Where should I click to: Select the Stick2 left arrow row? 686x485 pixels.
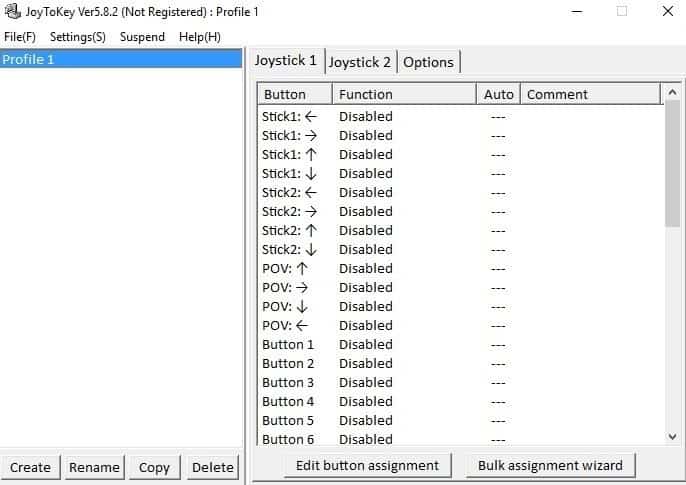click(461, 192)
